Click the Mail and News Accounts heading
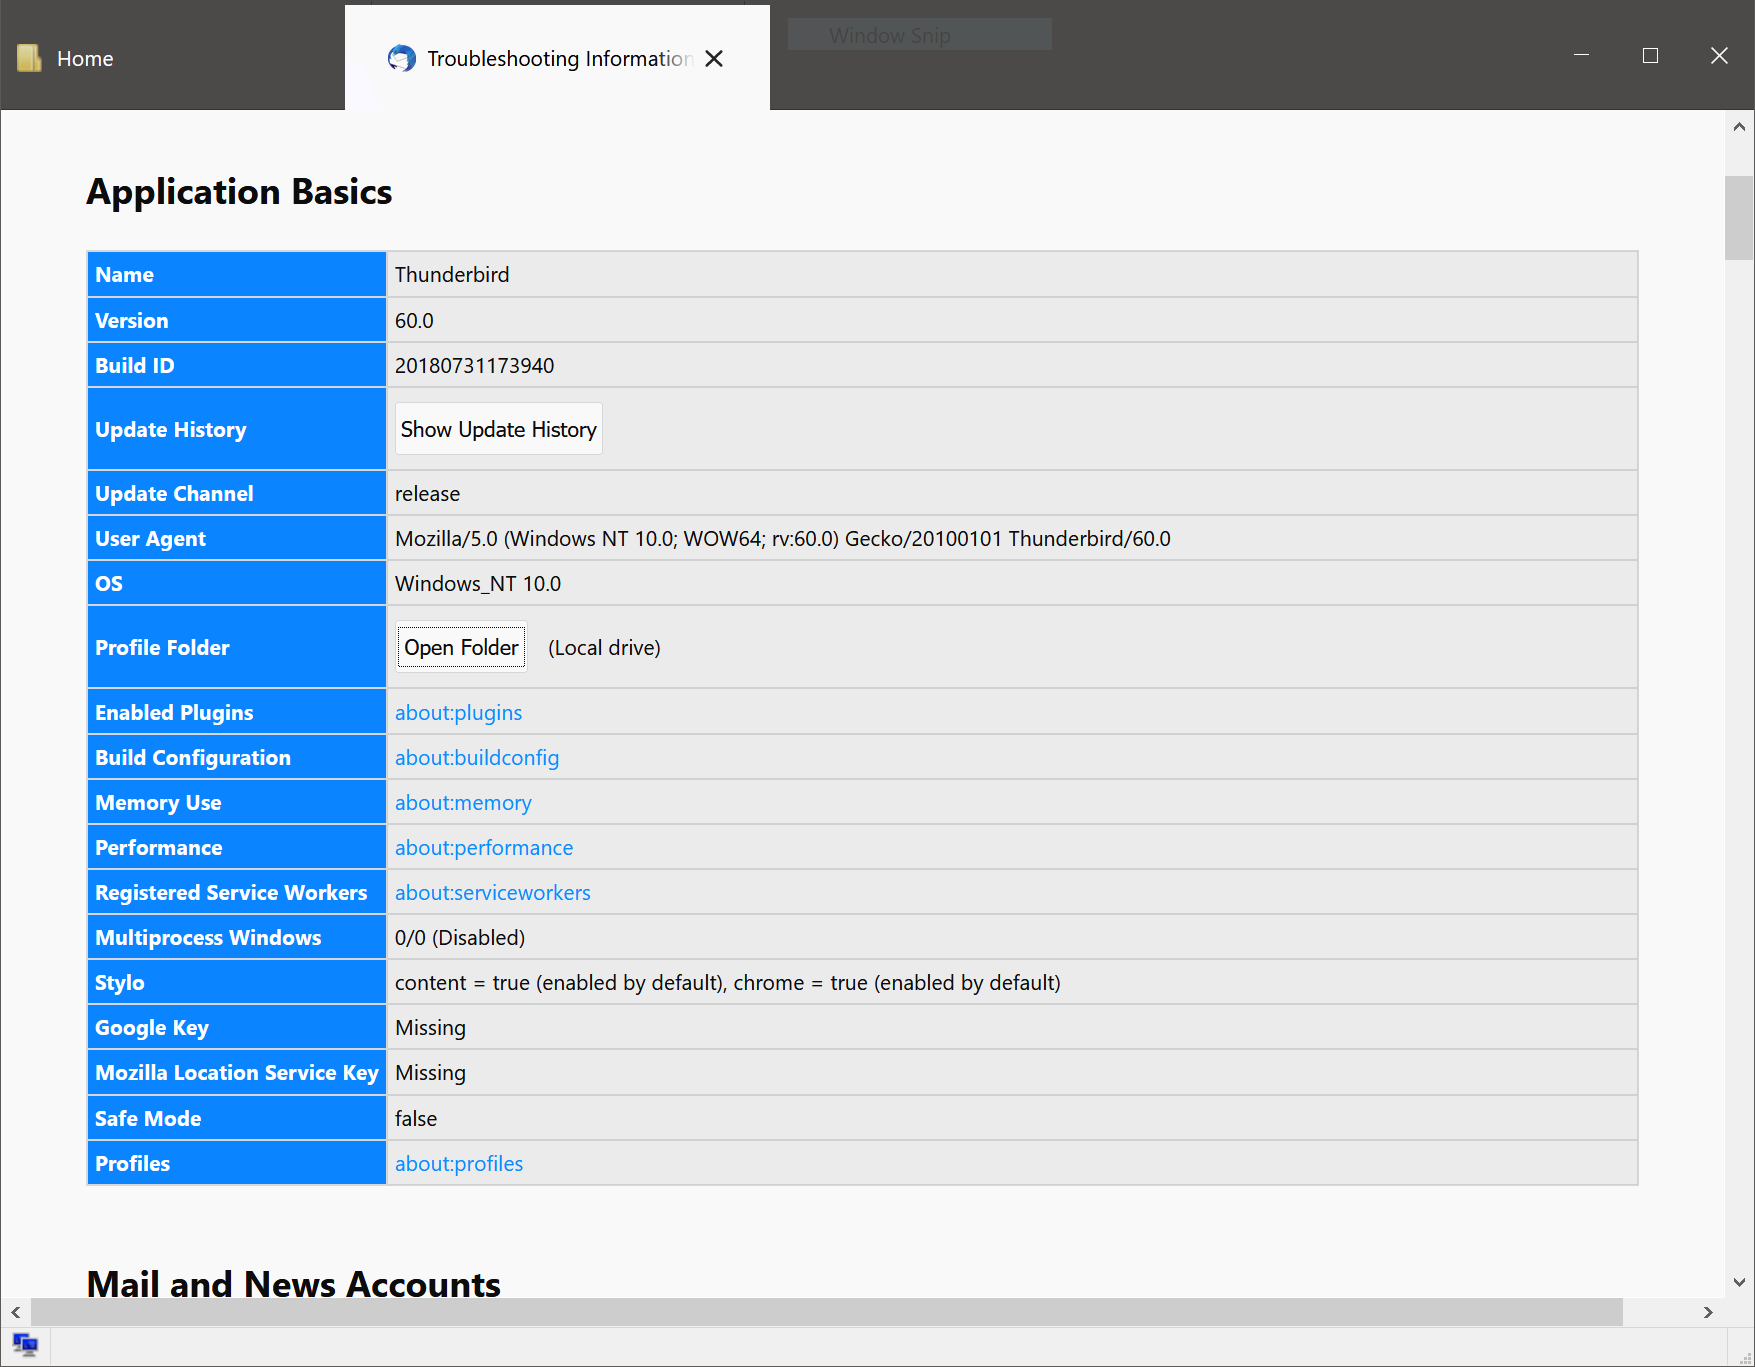 294,1284
